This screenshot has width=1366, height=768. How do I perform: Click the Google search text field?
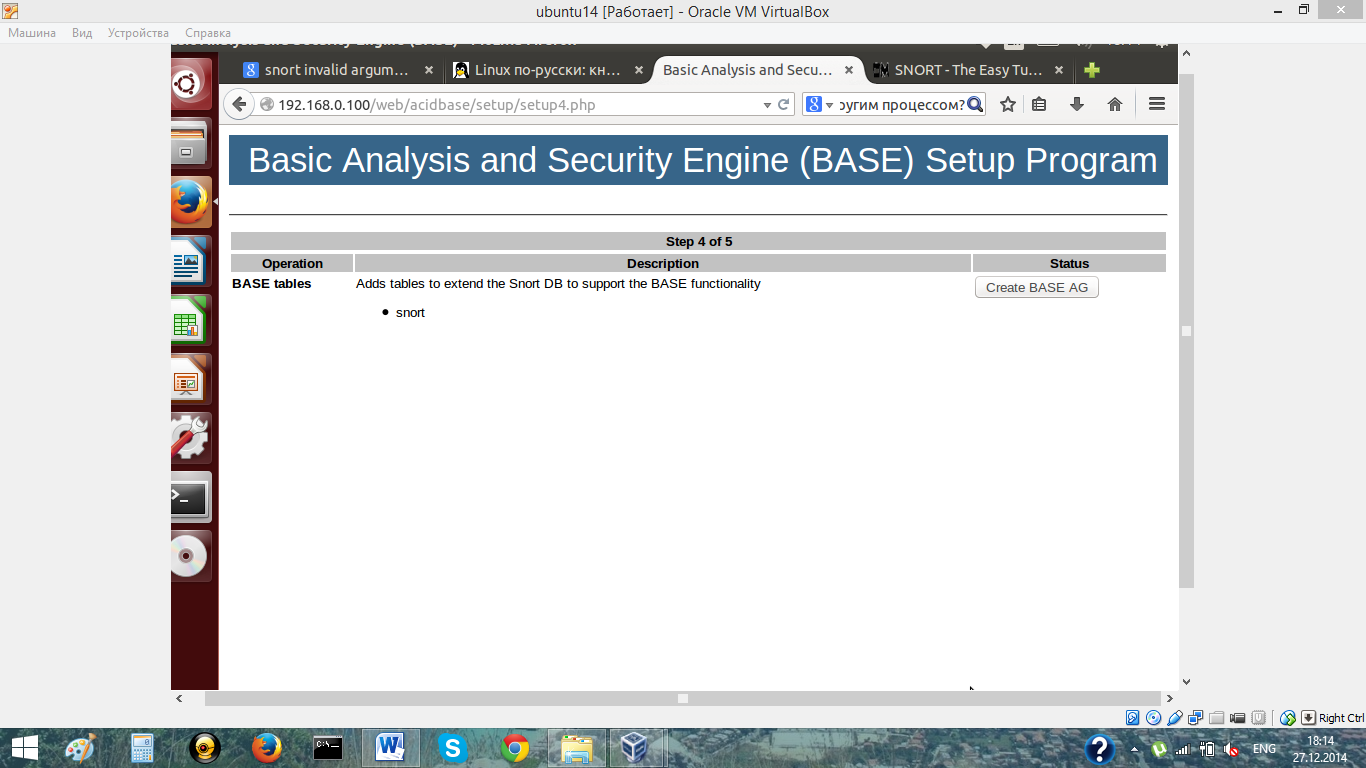pos(902,104)
